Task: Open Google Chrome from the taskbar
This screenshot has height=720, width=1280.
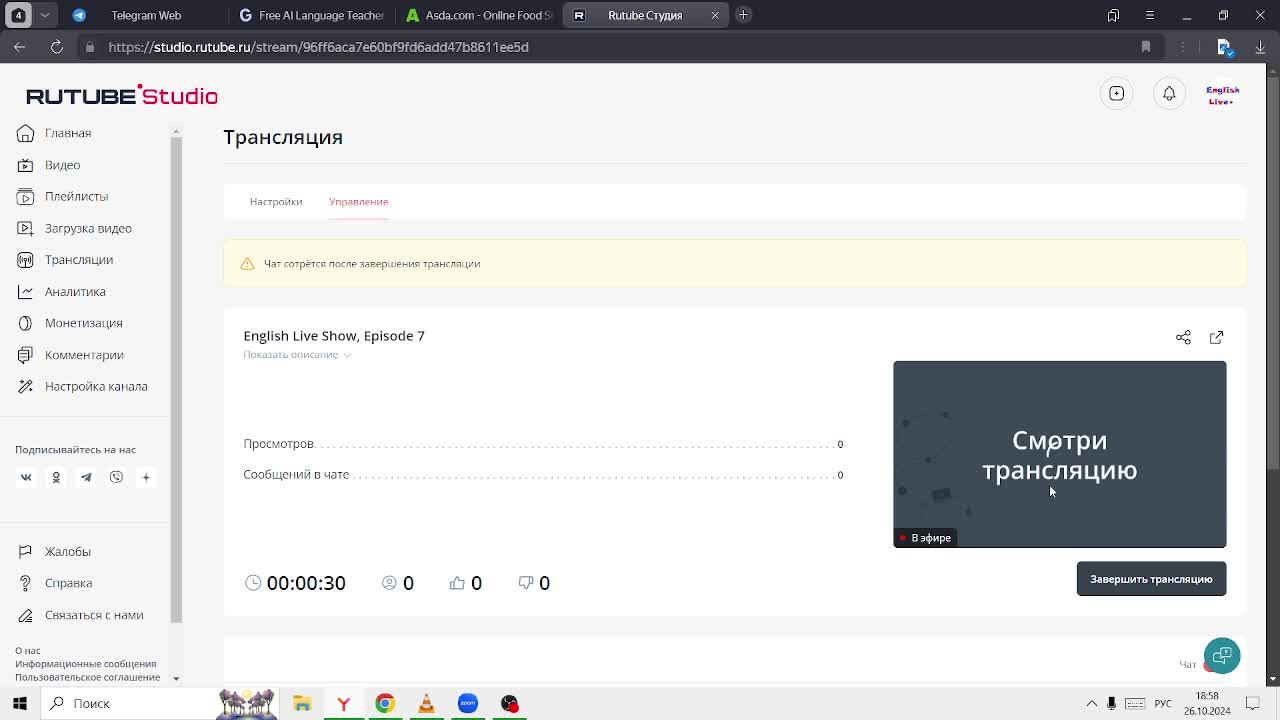Action: tap(385, 703)
